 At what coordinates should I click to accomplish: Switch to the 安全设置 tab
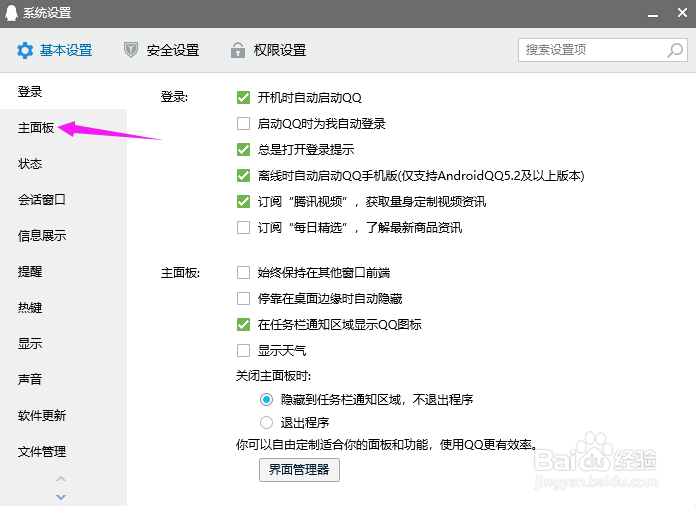(x=162, y=50)
